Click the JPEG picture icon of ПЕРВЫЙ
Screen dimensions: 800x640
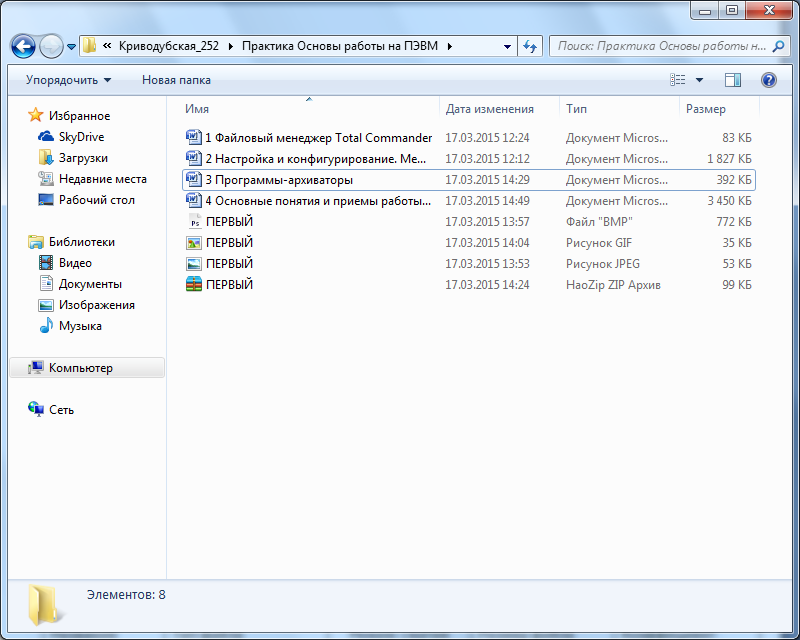point(194,264)
